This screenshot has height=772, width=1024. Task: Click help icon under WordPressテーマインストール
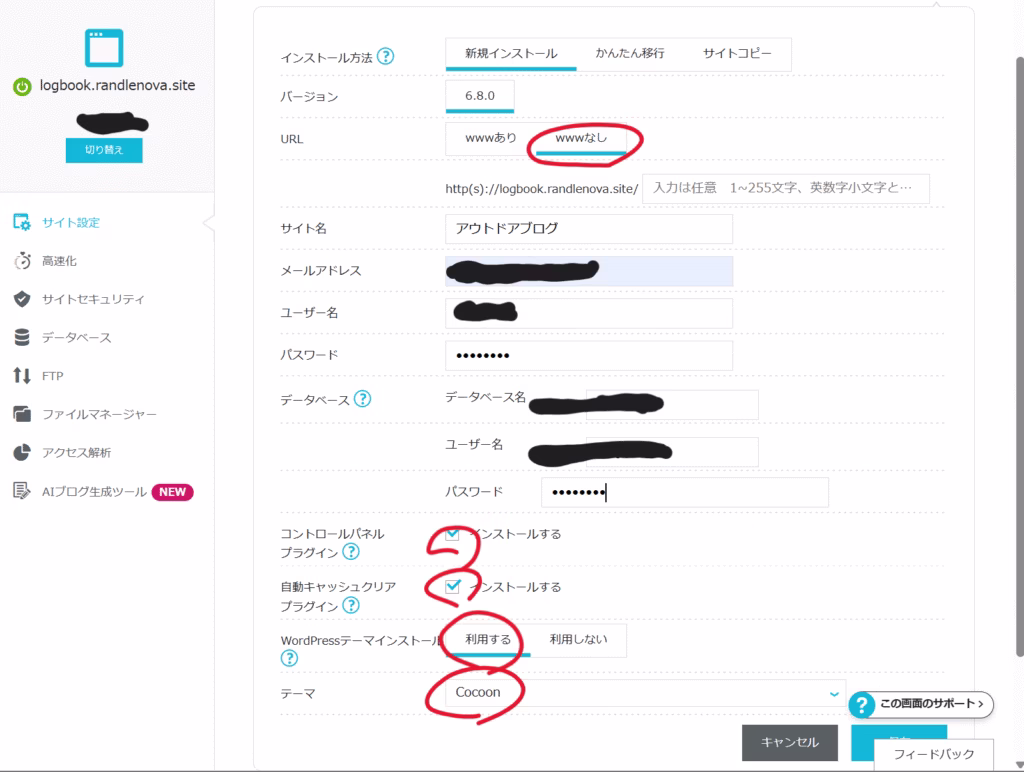point(289,658)
